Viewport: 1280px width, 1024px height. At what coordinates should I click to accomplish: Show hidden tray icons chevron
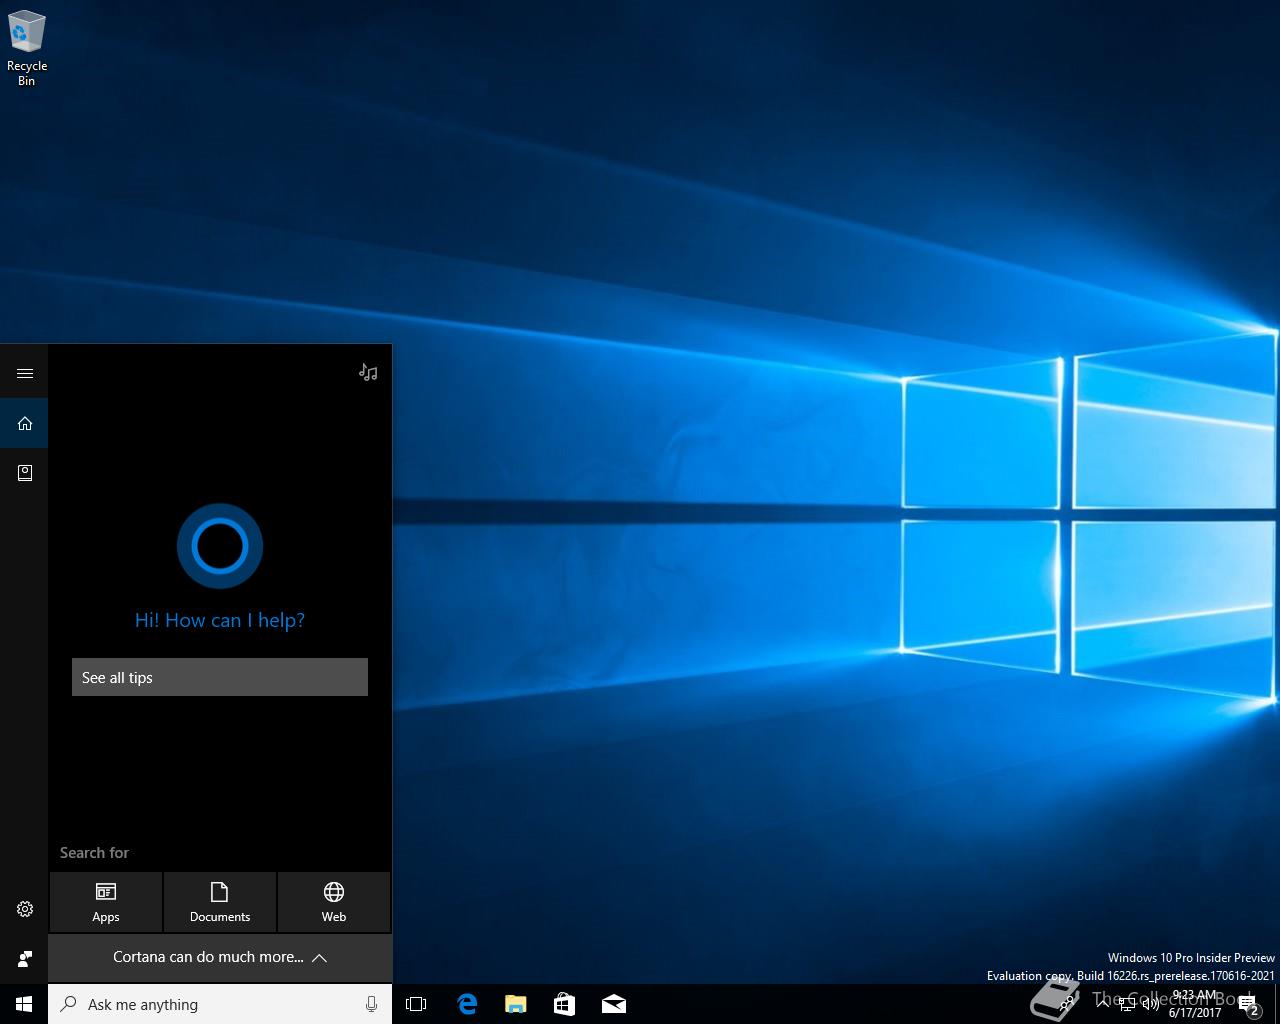tap(1103, 1004)
